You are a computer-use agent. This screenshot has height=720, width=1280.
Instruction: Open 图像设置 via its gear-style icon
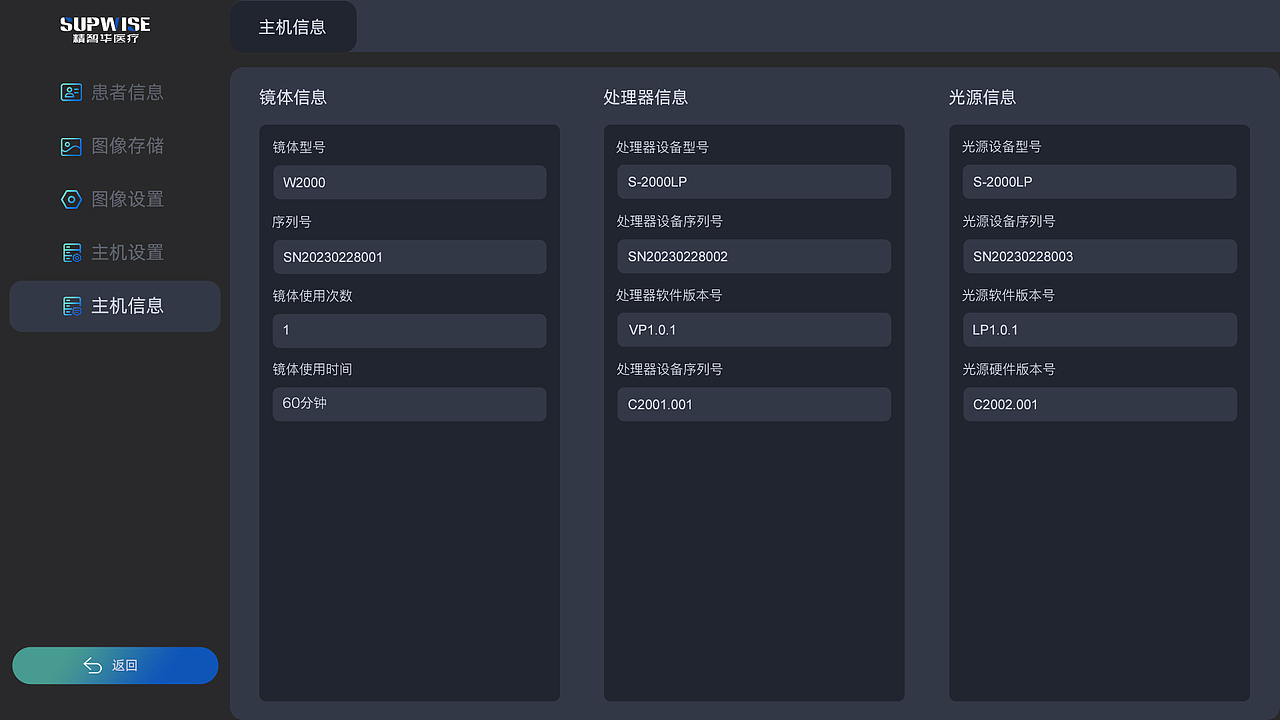tap(71, 199)
